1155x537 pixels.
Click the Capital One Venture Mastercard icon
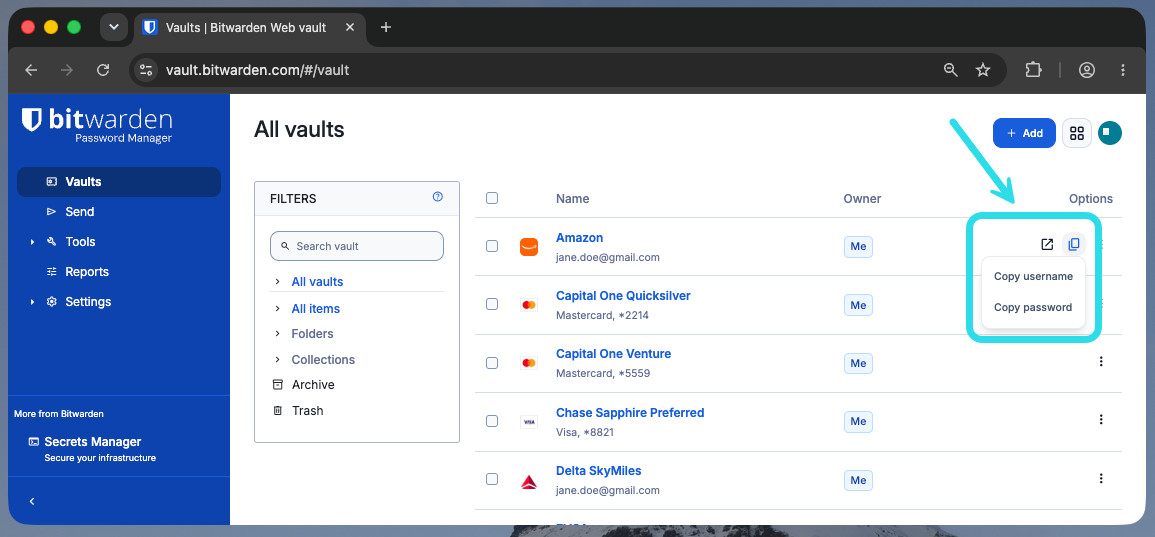coord(528,363)
